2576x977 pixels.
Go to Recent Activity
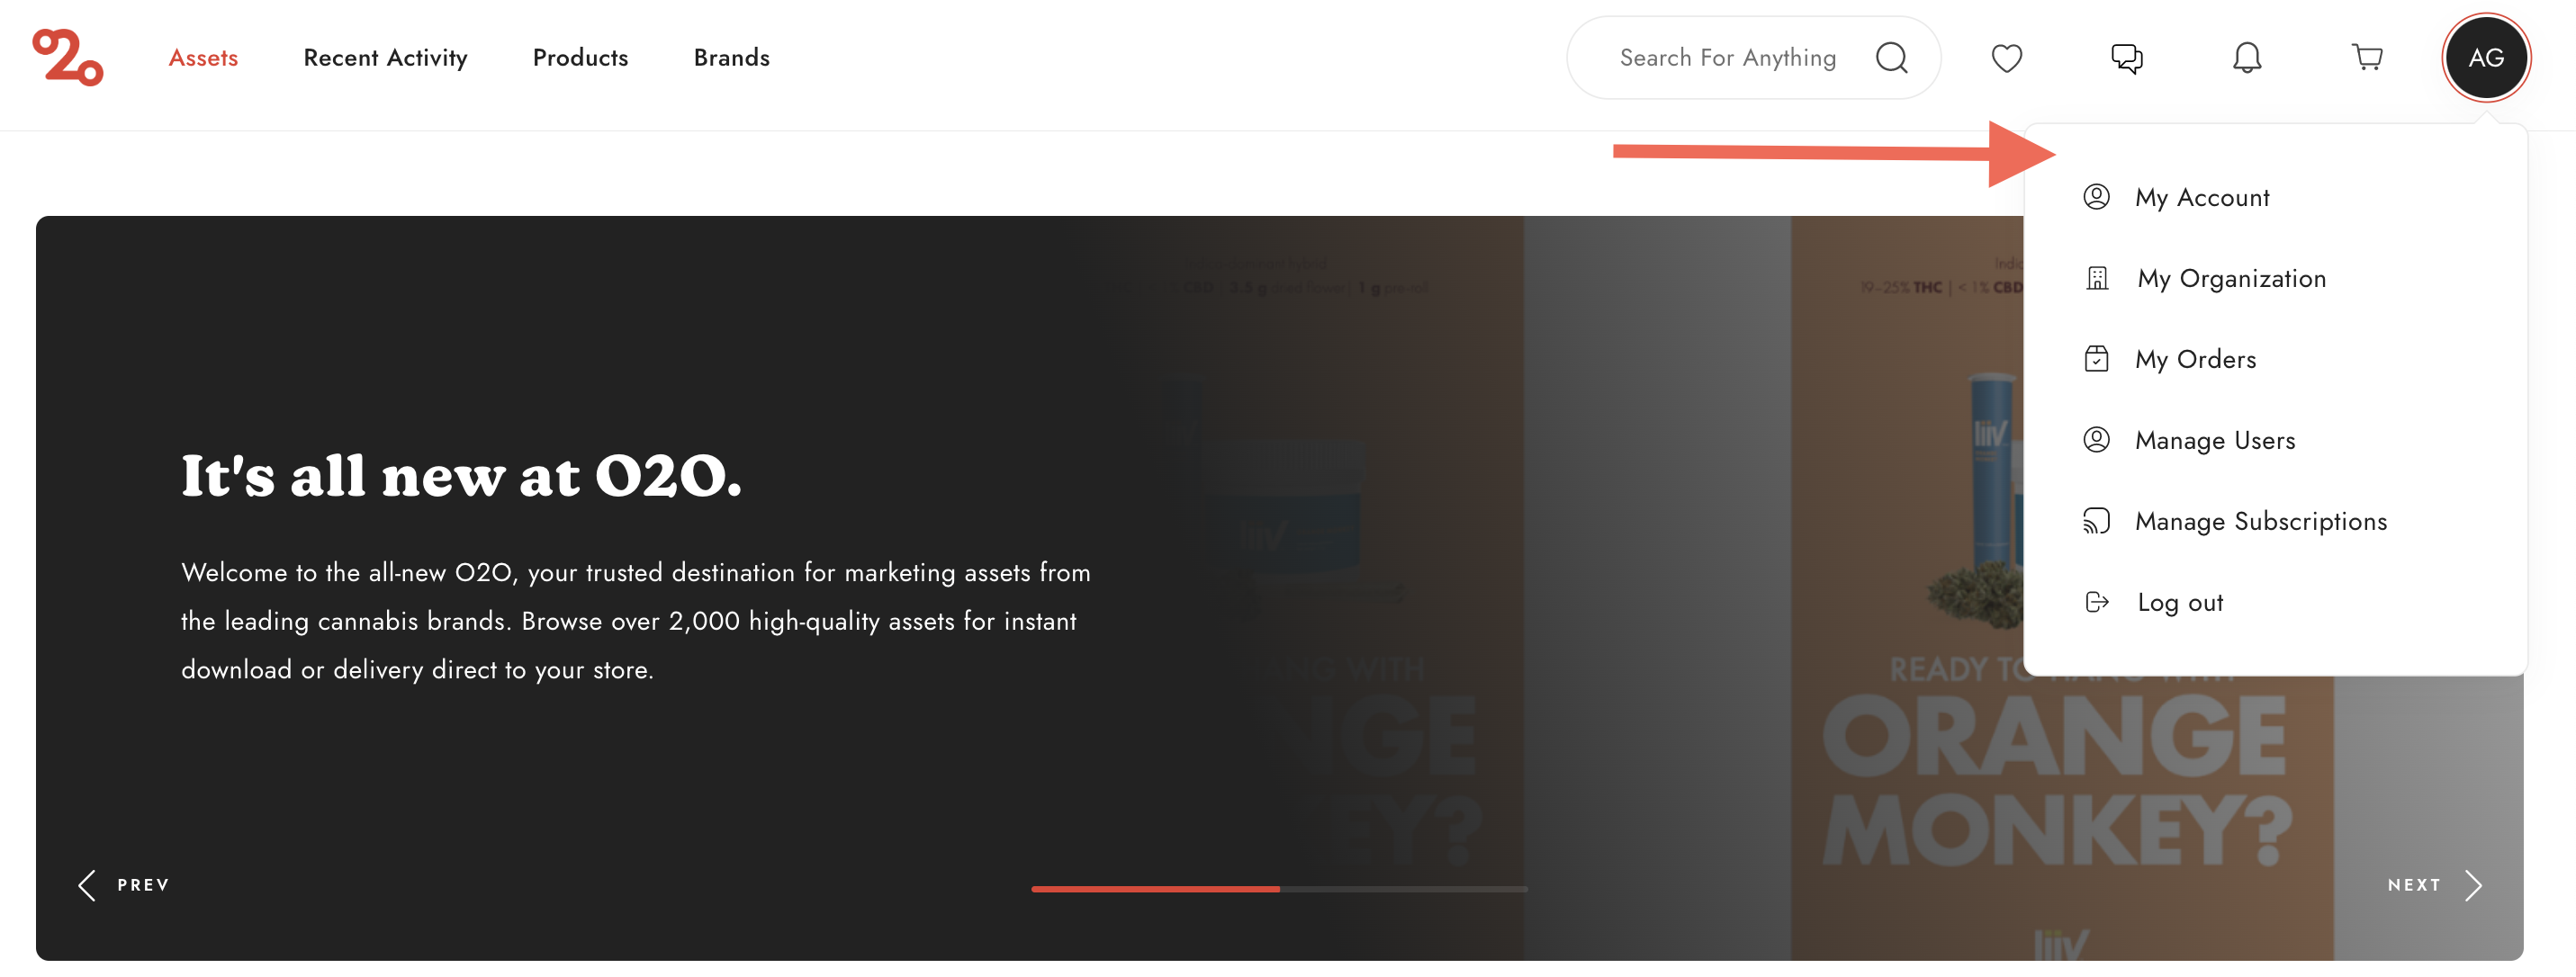[x=385, y=58]
